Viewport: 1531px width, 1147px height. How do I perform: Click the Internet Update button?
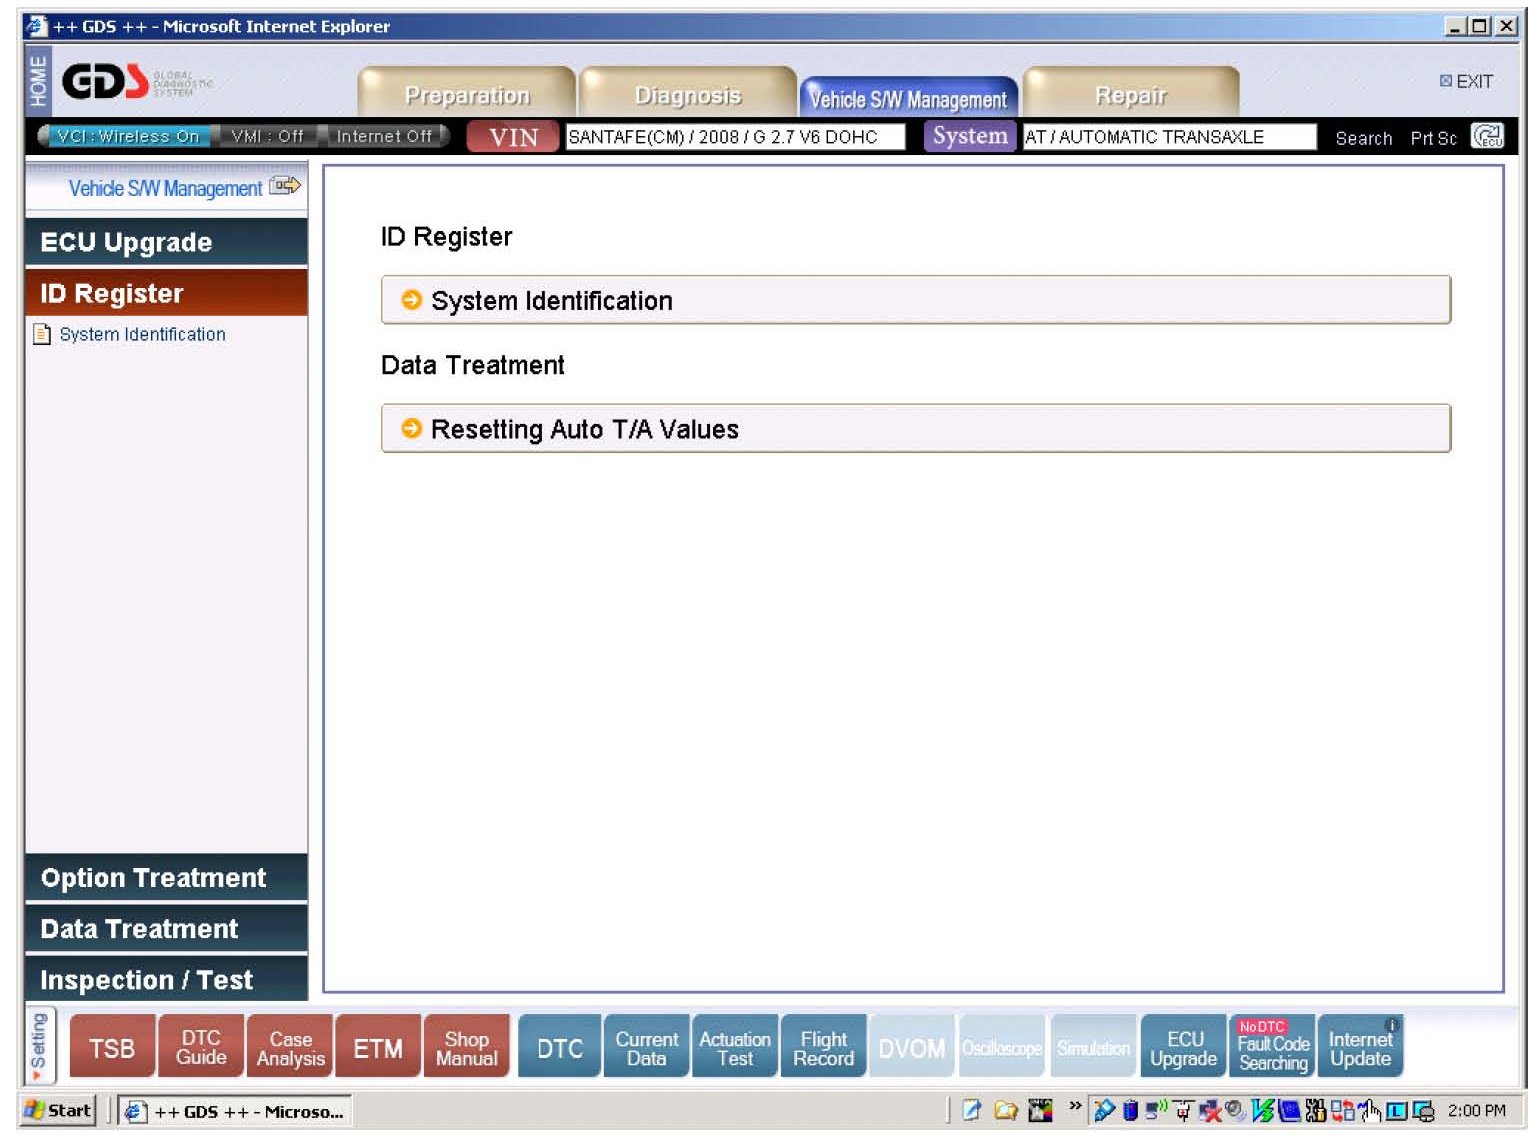[x=1360, y=1048]
